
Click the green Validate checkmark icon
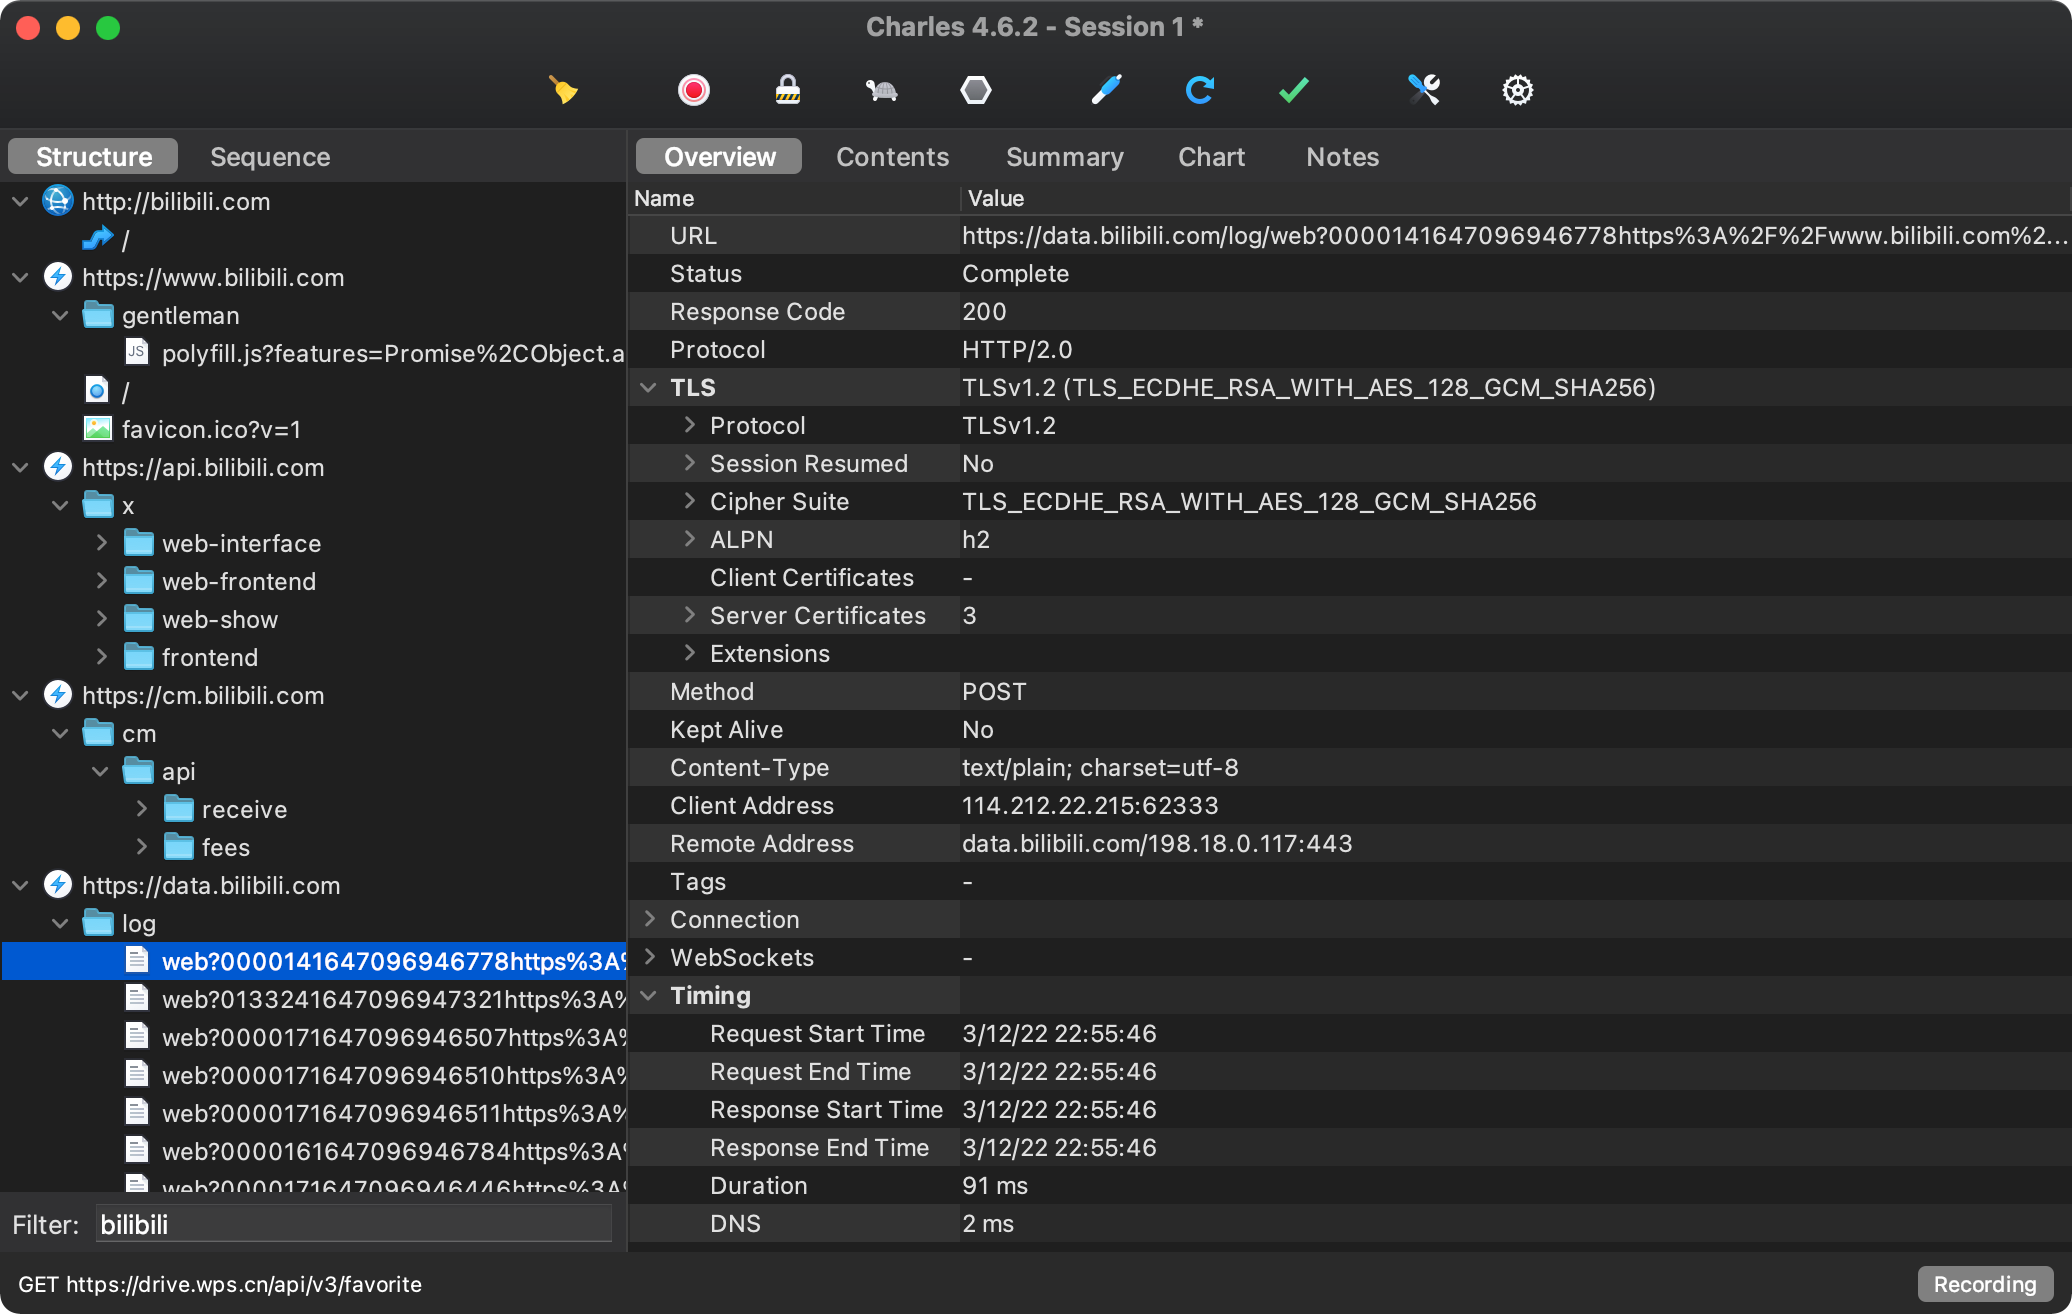click(x=1294, y=90)
